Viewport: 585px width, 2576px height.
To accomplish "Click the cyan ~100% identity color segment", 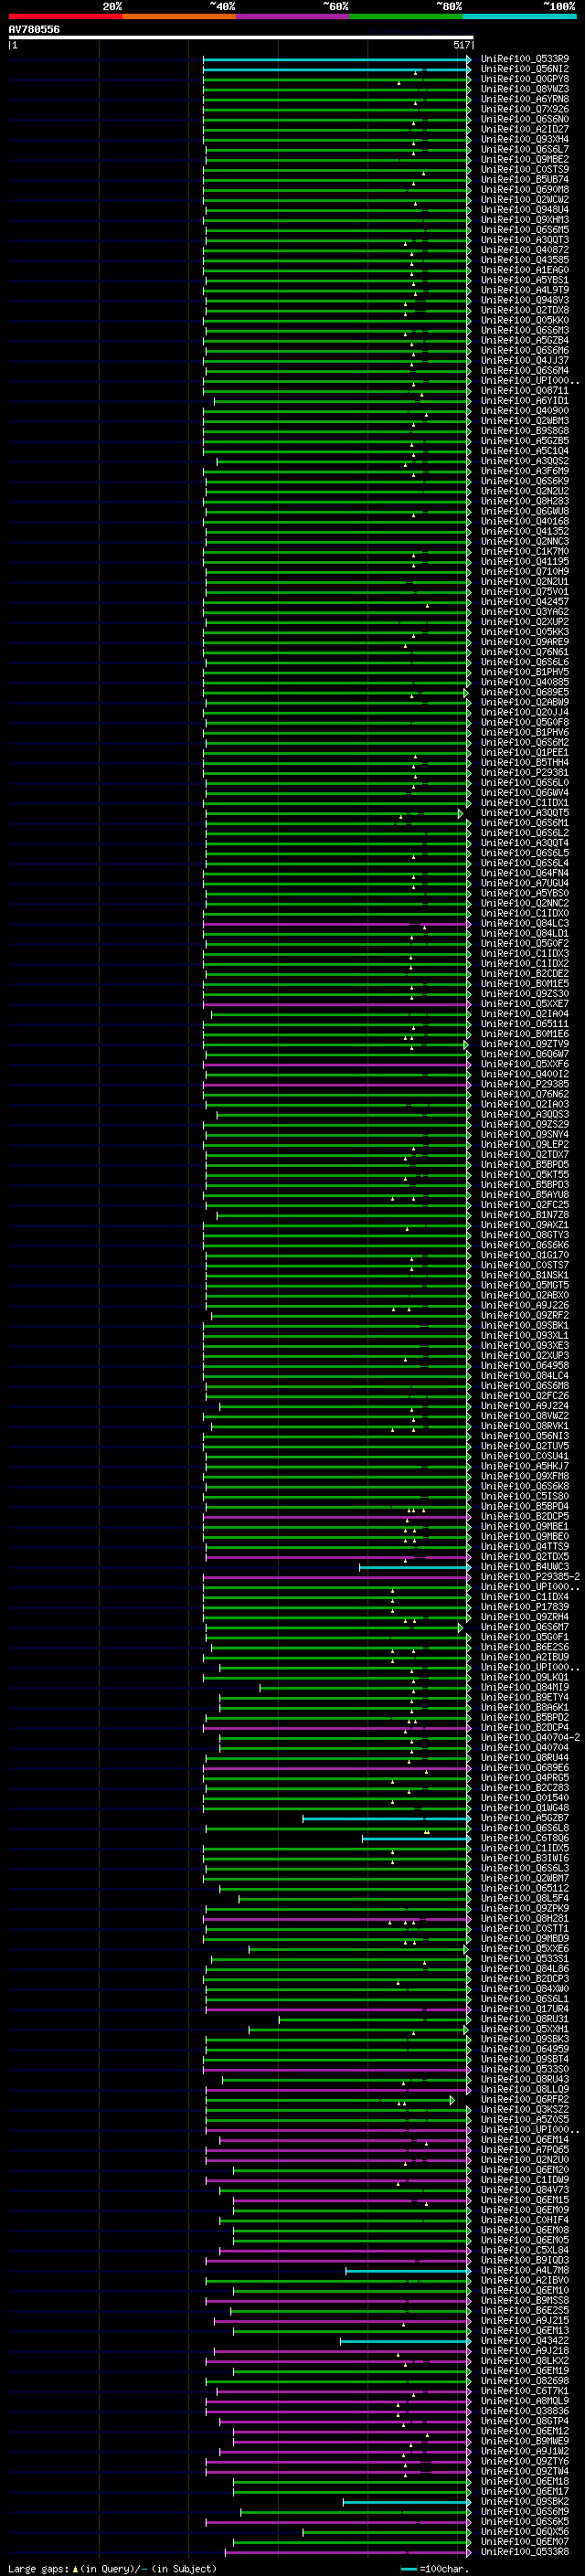I will click(519, 16).
